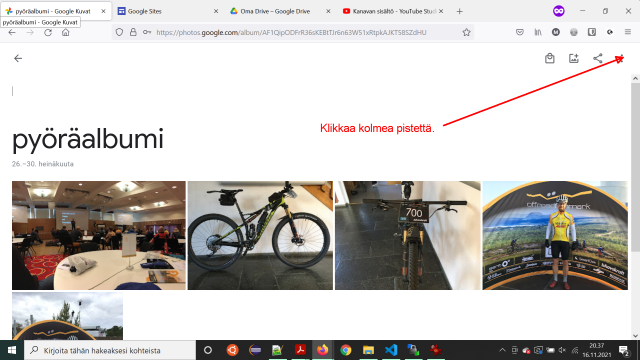
Task: Open the Firefox library icon
Action: point(538,32)
